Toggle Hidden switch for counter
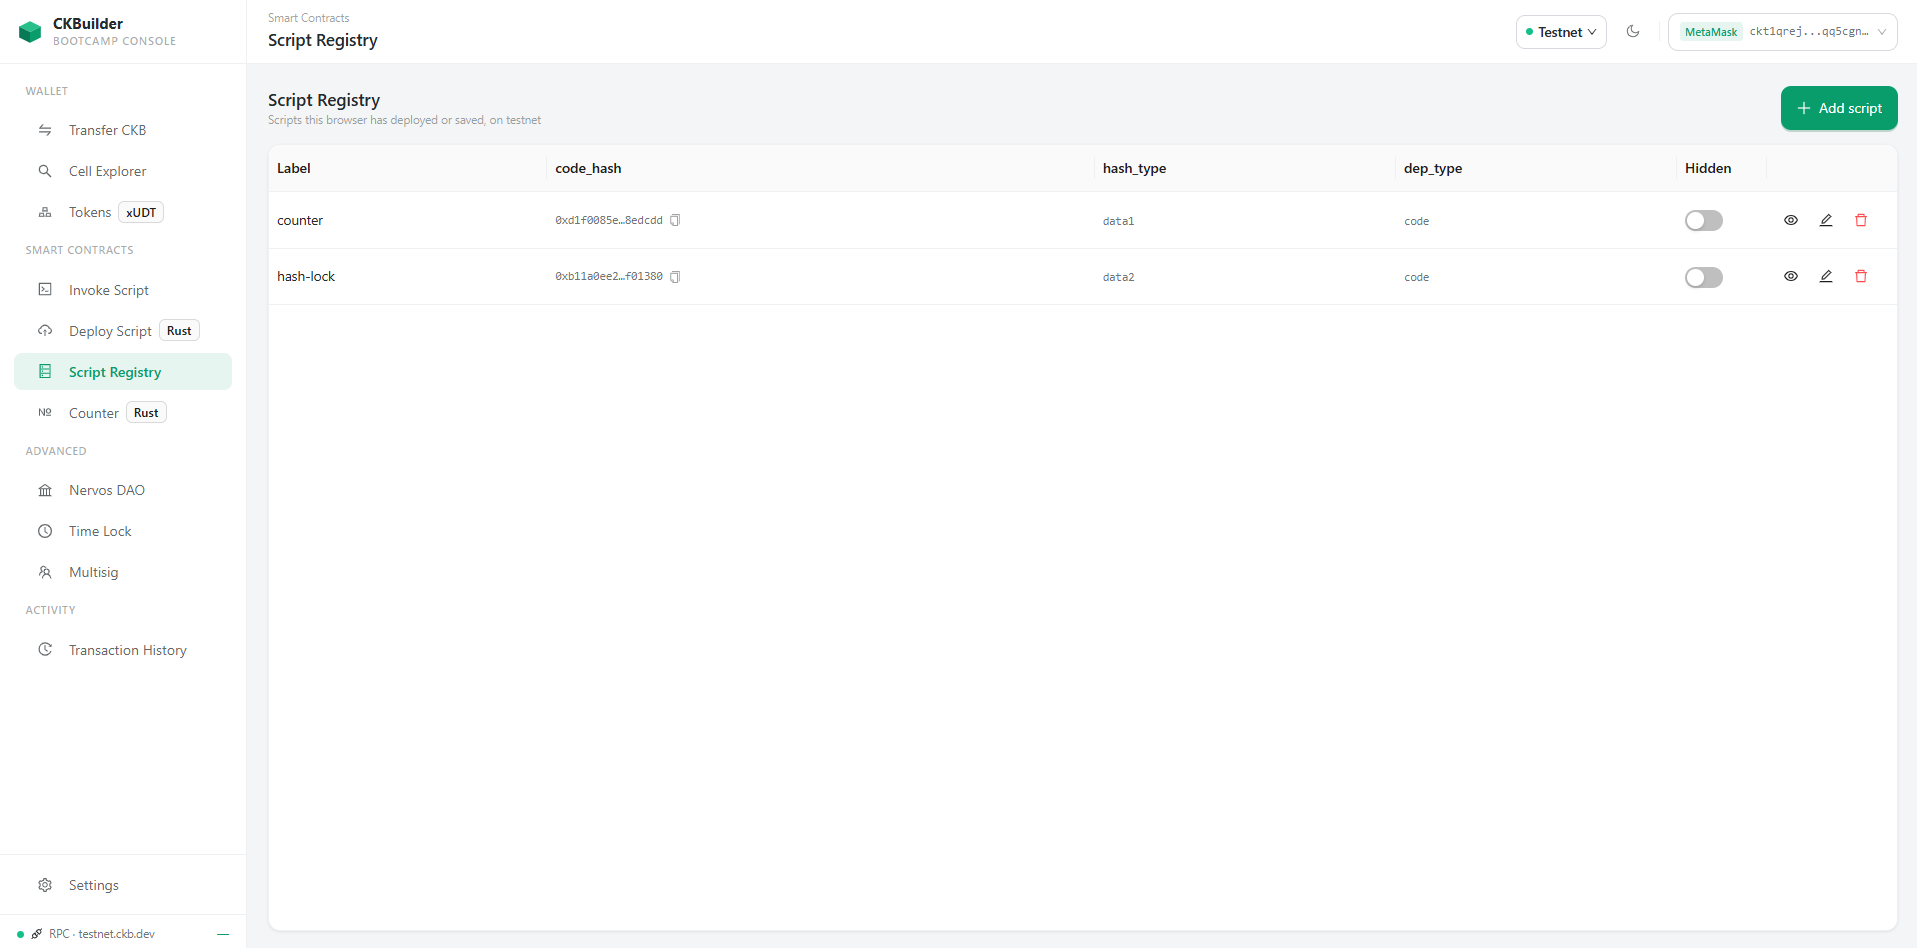The height and width of the screenshot is (948, 1917). pyautogui.click(x=1704, y=220)
